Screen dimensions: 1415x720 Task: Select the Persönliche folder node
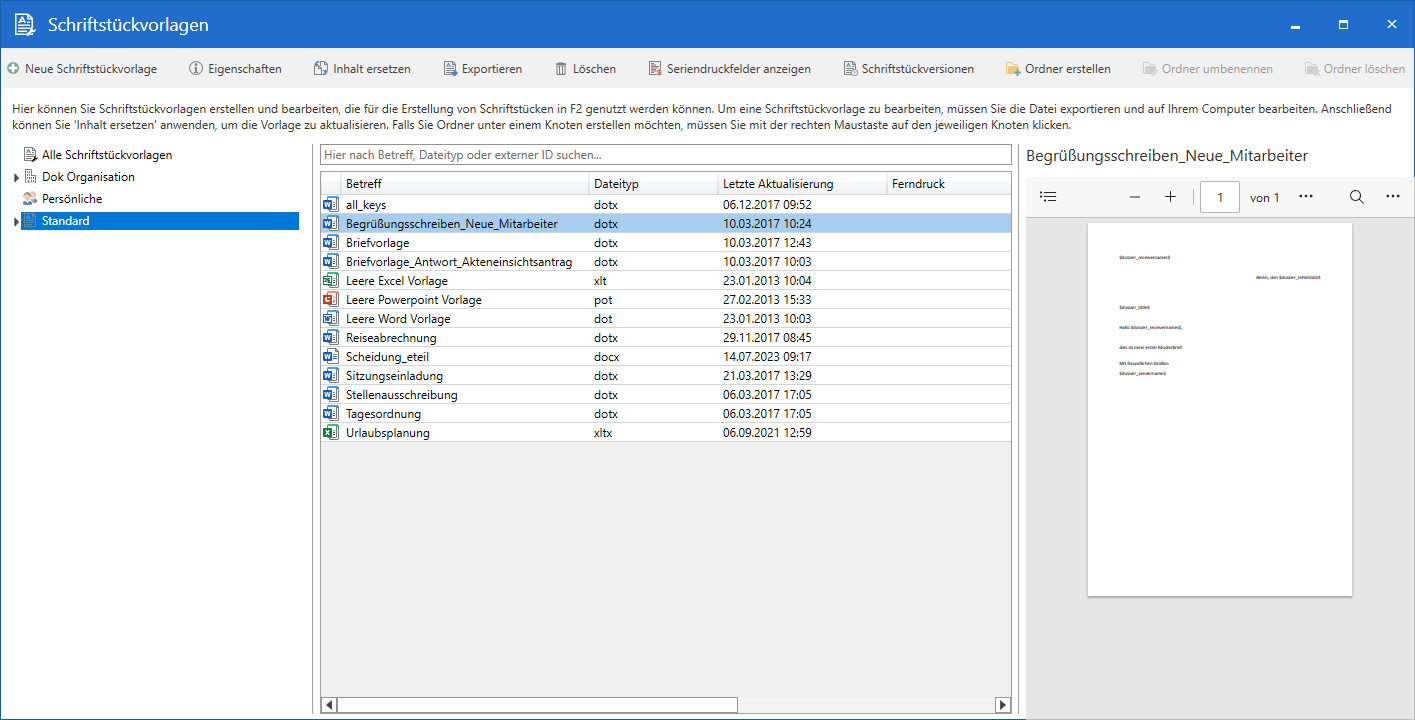pyautogui.click(x=71, y=199)
